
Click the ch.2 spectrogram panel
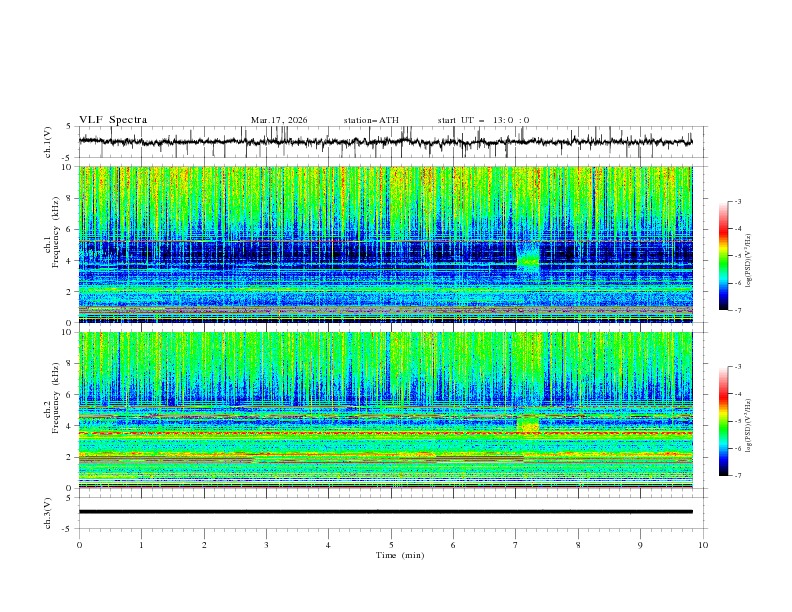[x=386, y=410]
